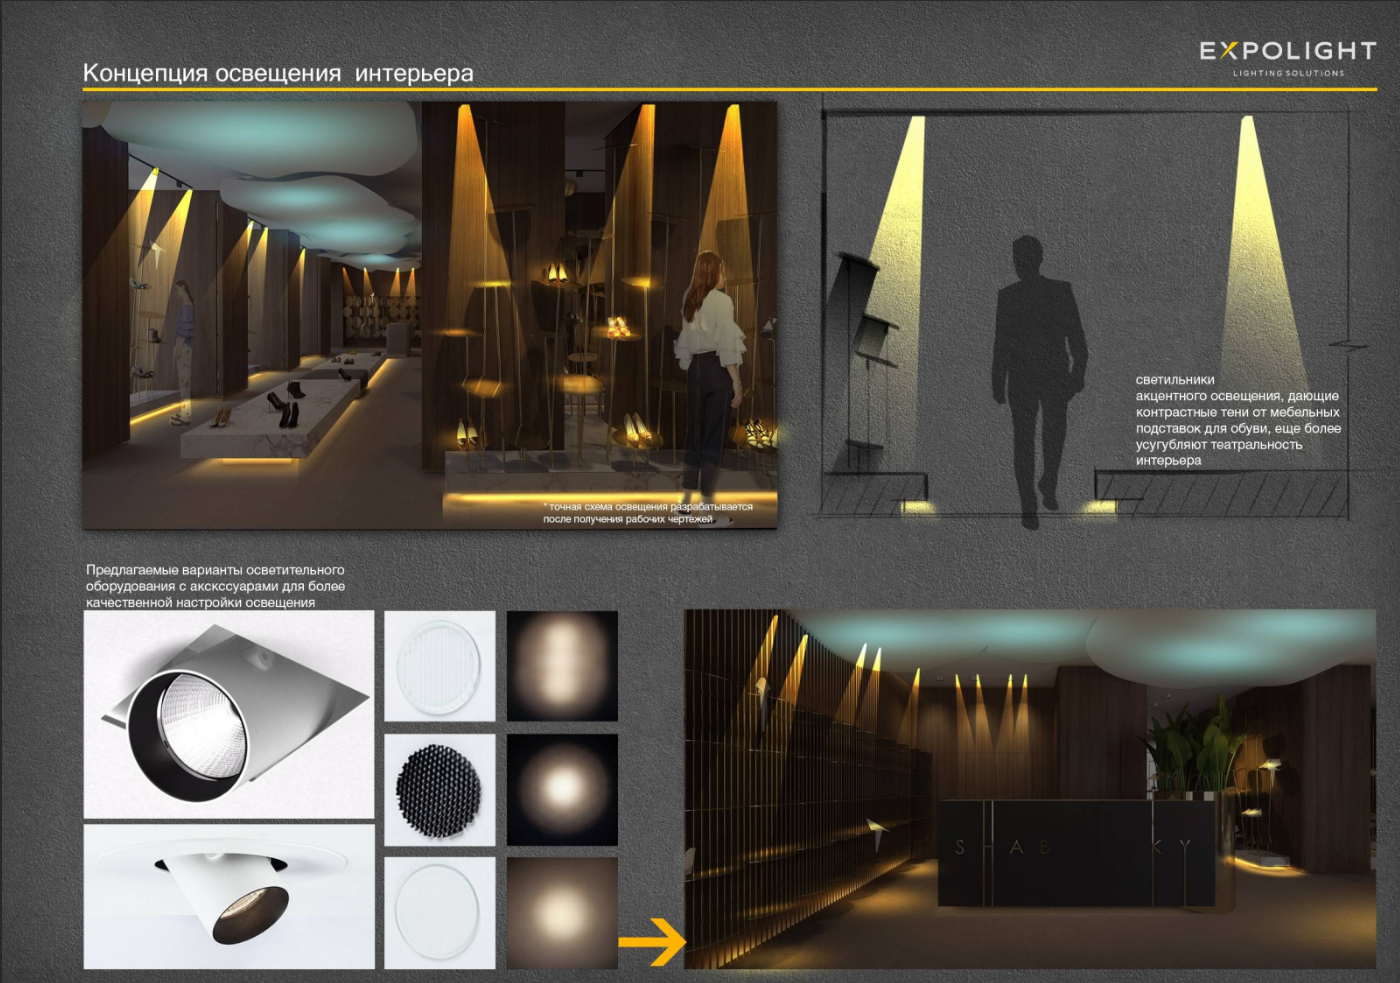Select the middle round beam pattern sample
Image resolution: width=1400 pixels, height=983 pixels.
[x=562, y=789]
